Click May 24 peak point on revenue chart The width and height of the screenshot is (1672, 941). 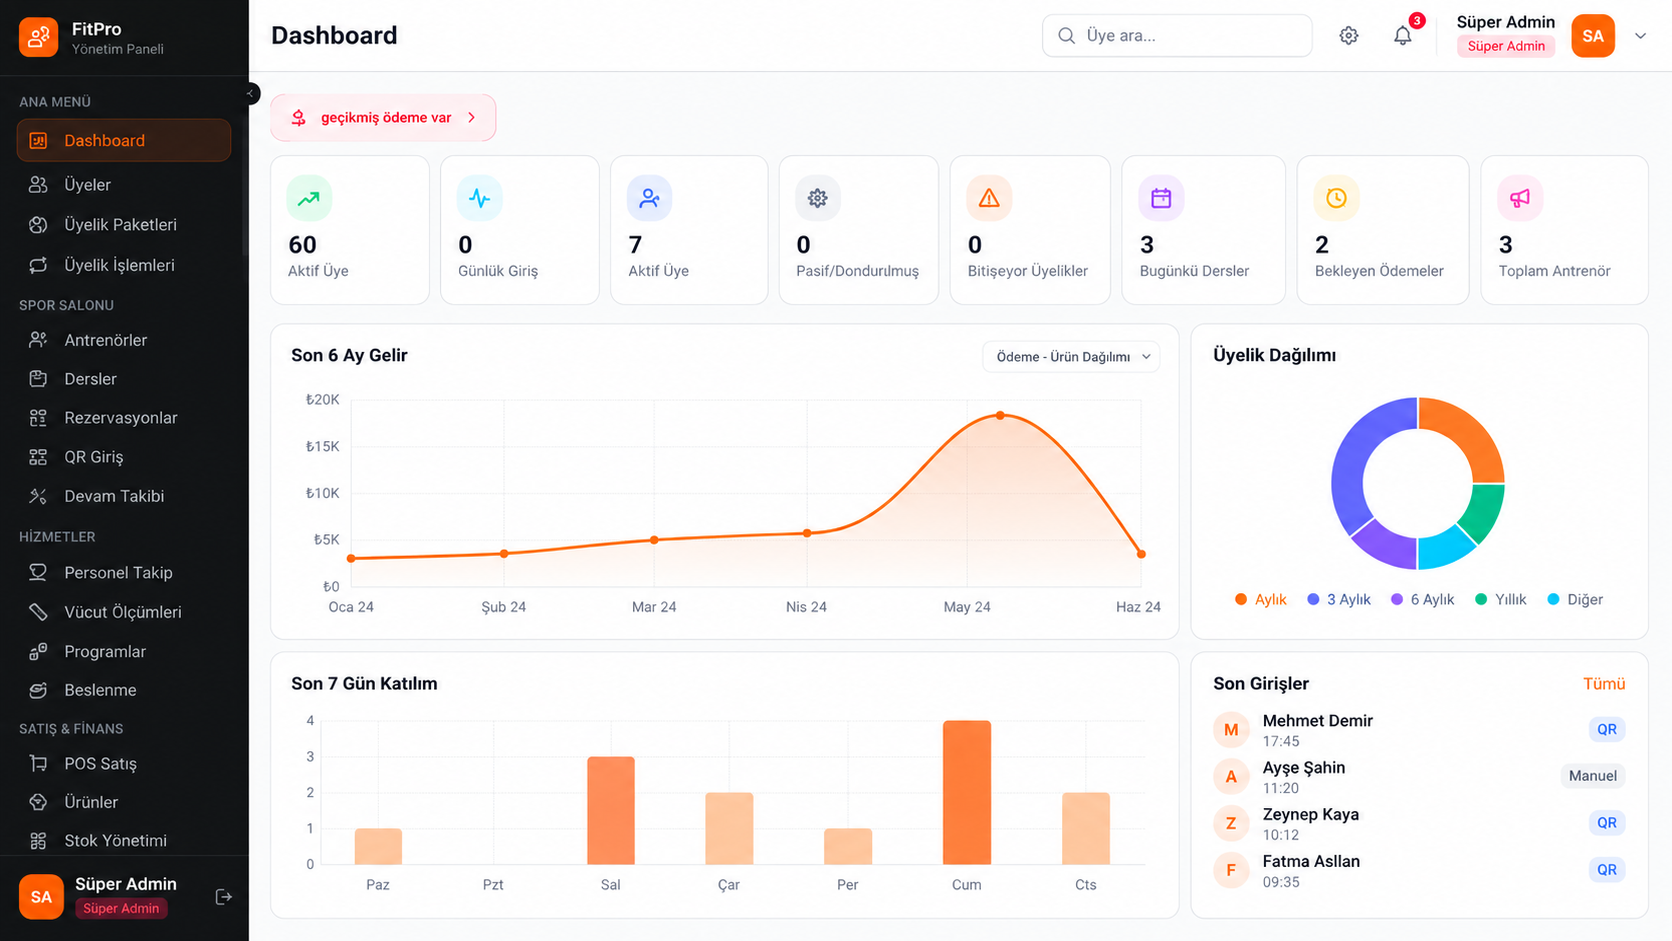point(1000,415)
